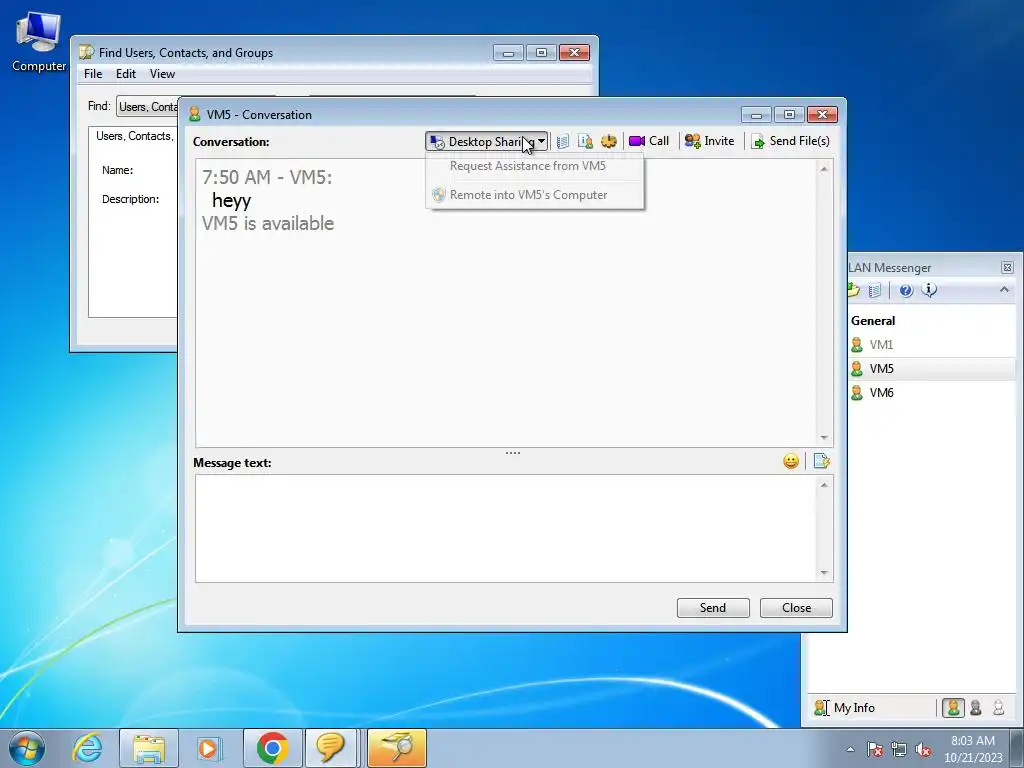
Task: Click the clock-shaped icon in conversation toolbar
Action: [x=609, y=141]
